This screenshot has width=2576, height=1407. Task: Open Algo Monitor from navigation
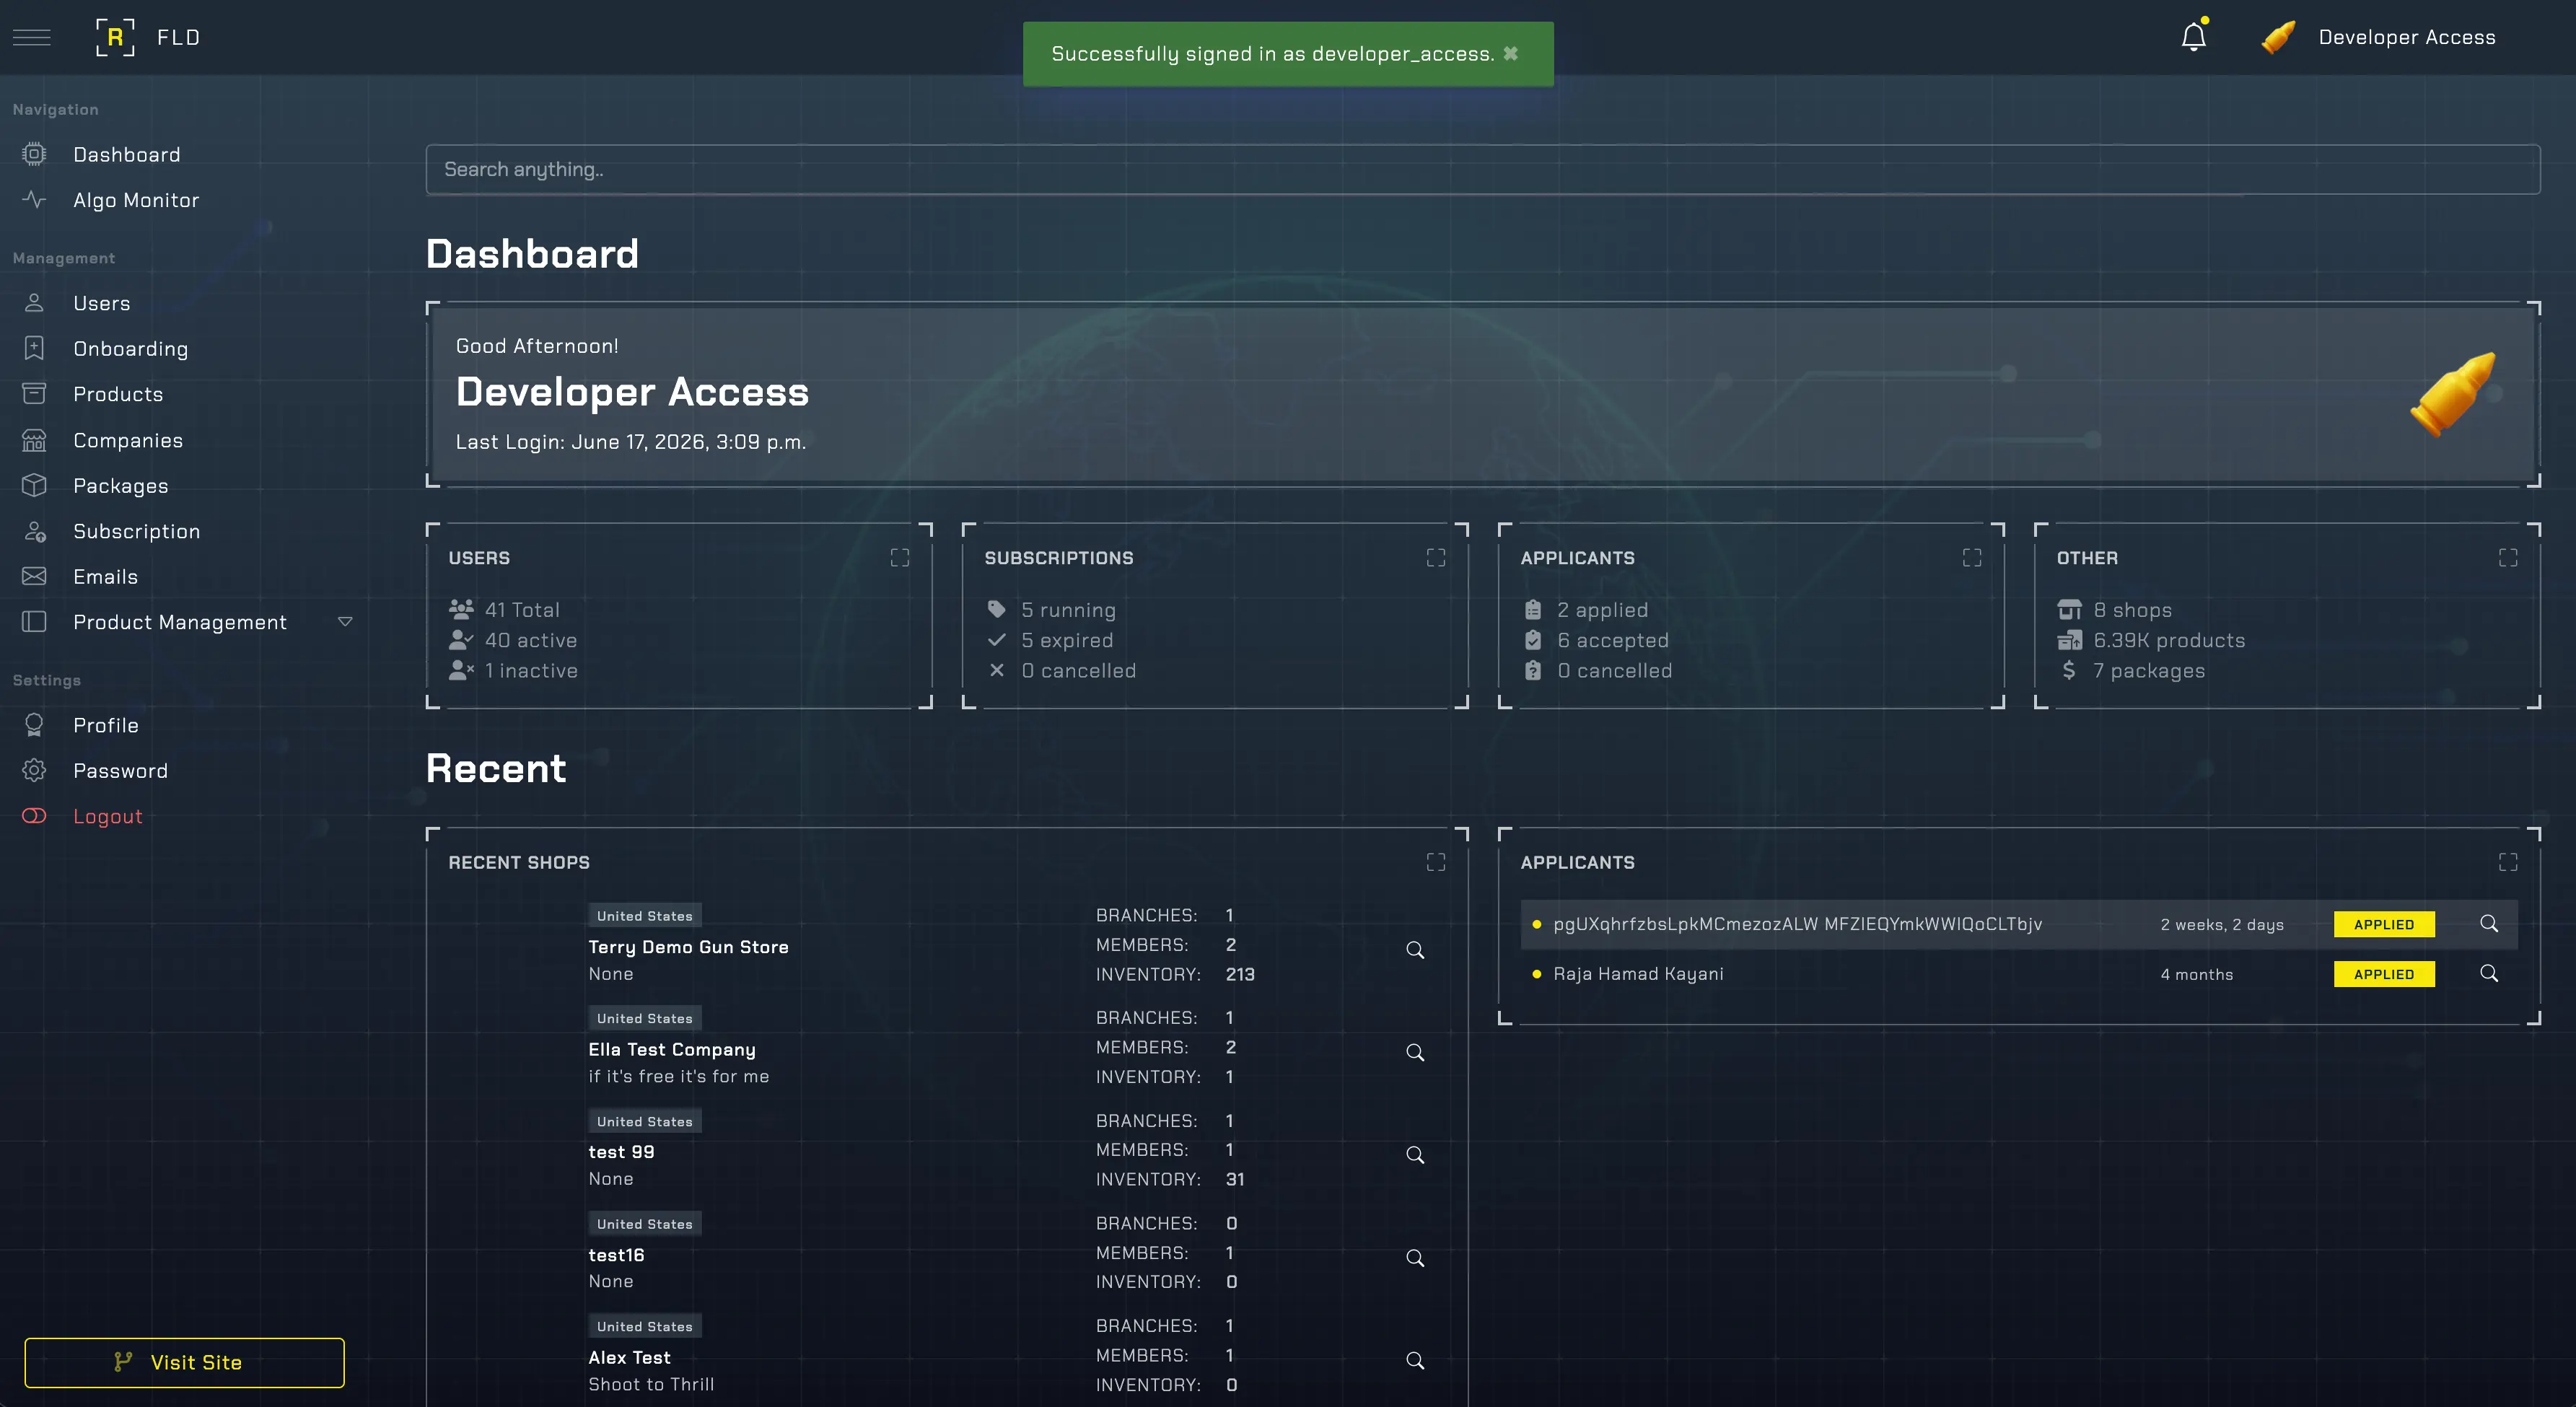[x=136, y=200]
